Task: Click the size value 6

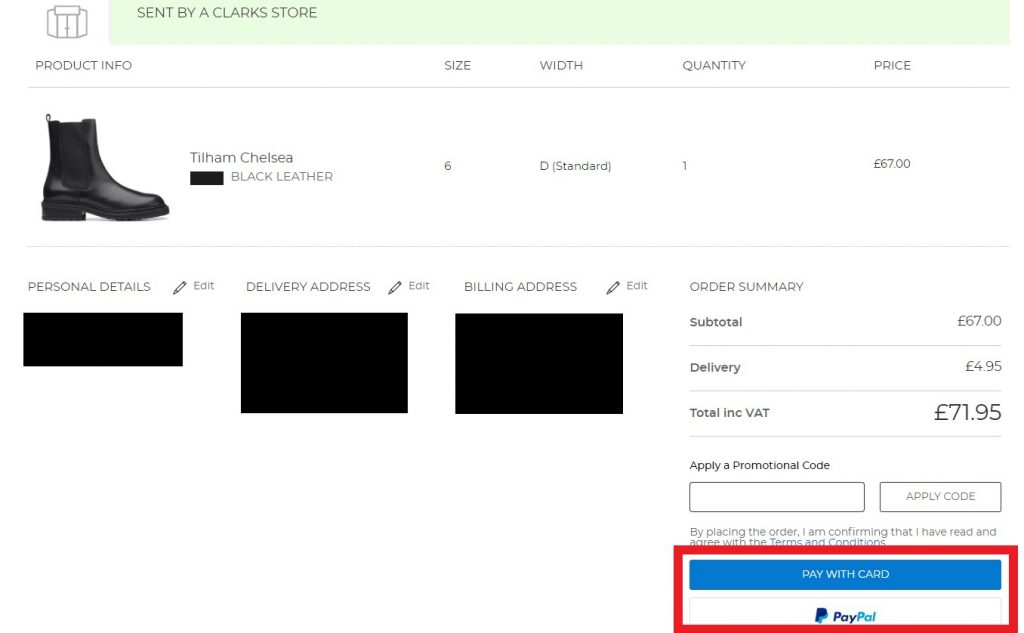Action: coord(447,166)
